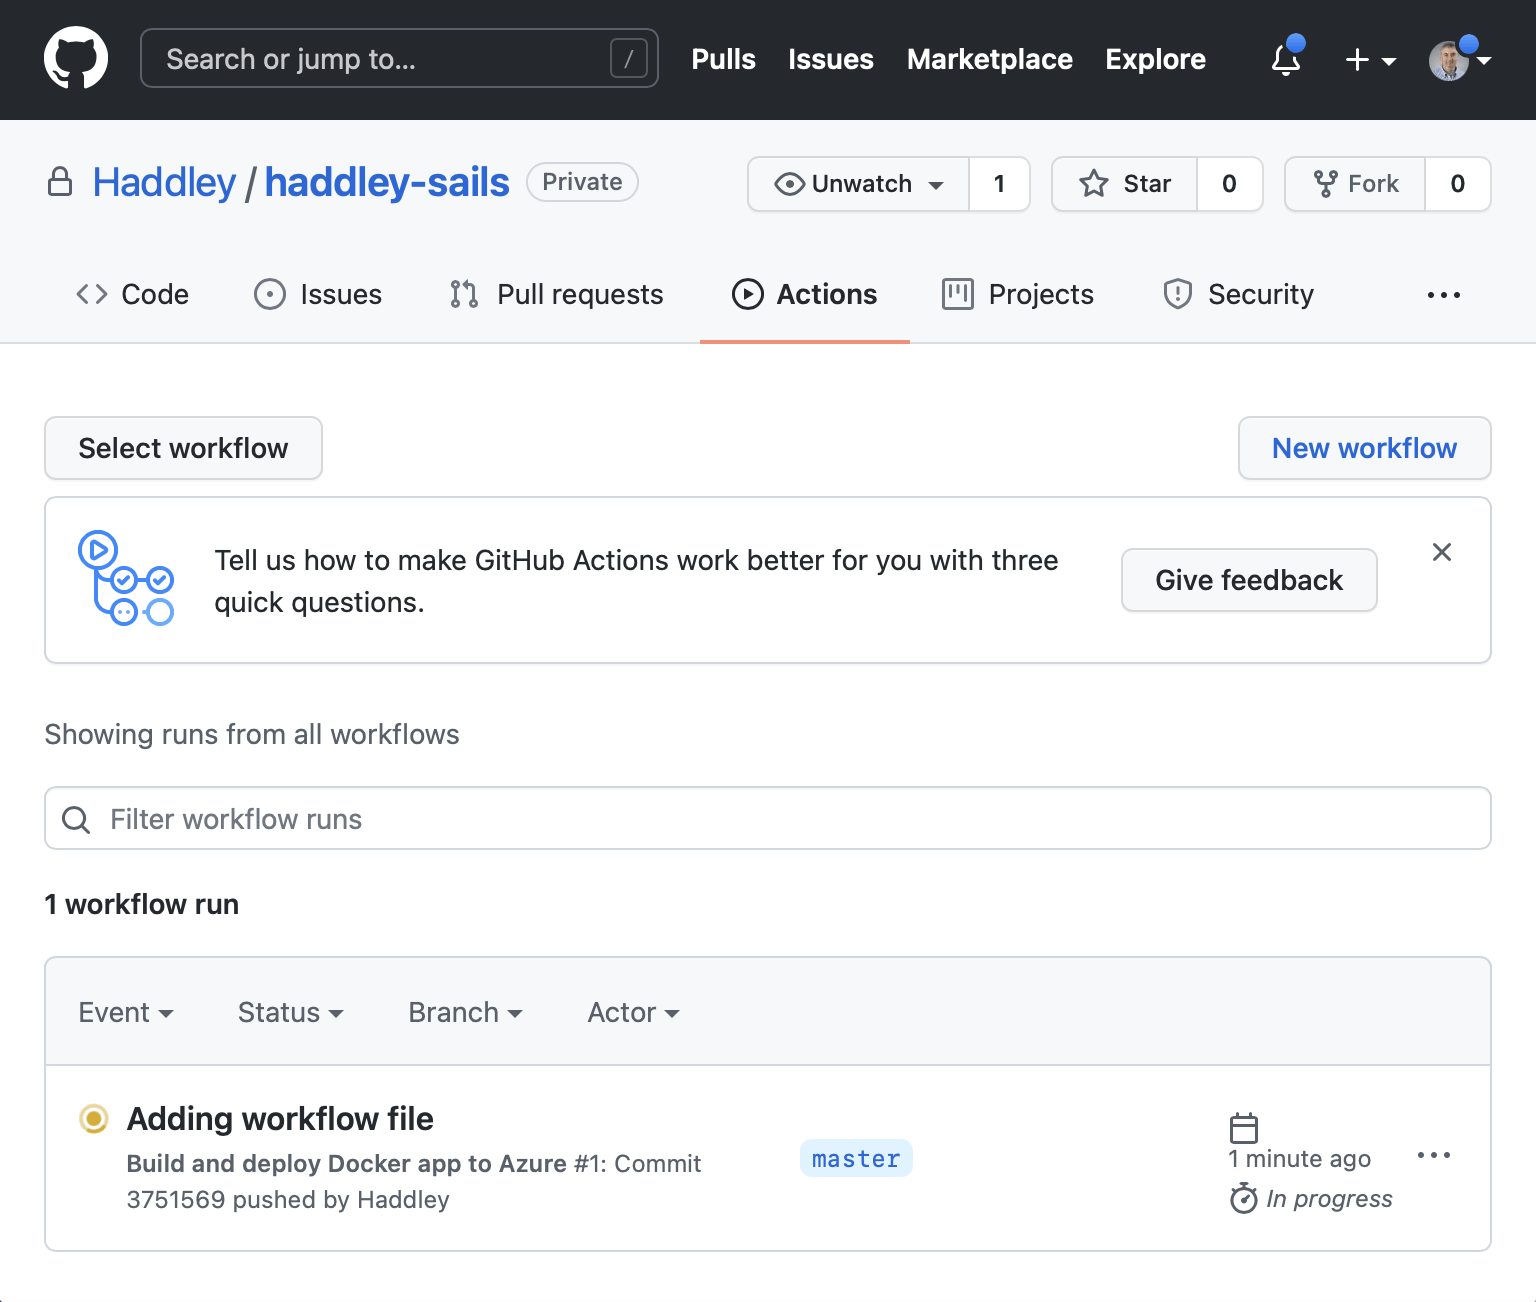
Task: Toggle Unwatch for this repository
Action: coord(859,184)
